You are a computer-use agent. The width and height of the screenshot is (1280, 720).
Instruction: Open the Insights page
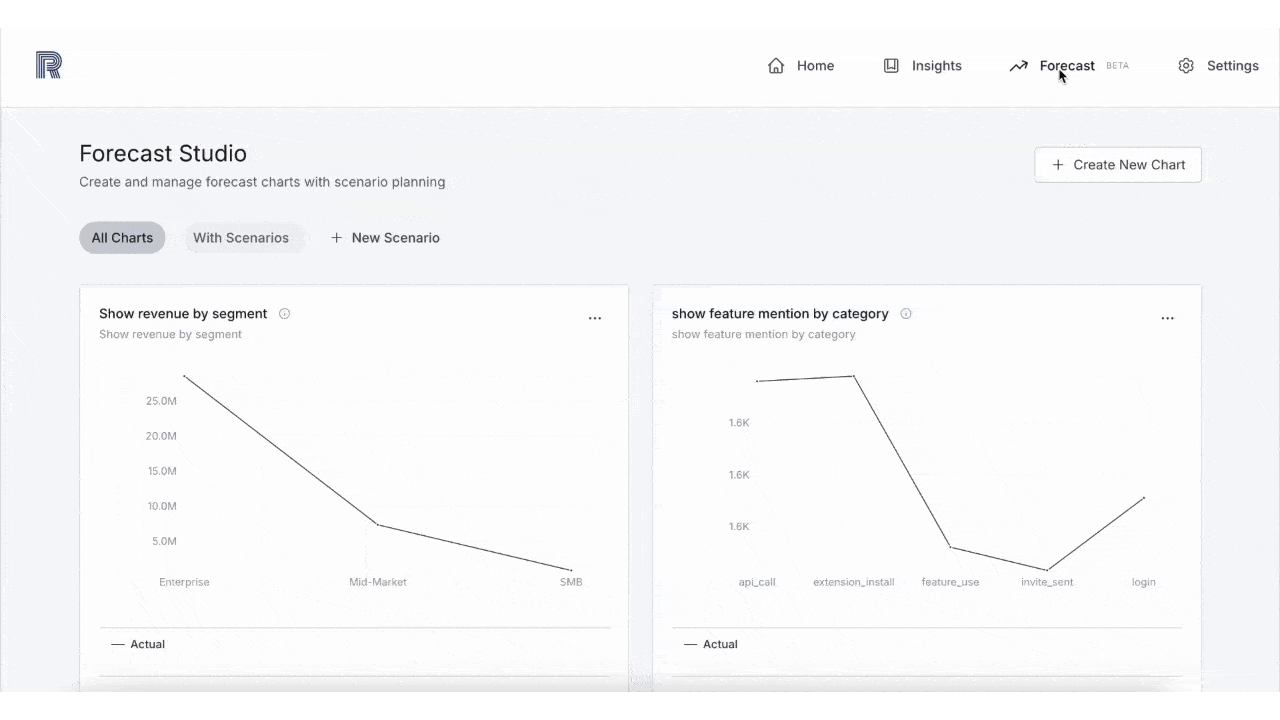coord(936,66)
